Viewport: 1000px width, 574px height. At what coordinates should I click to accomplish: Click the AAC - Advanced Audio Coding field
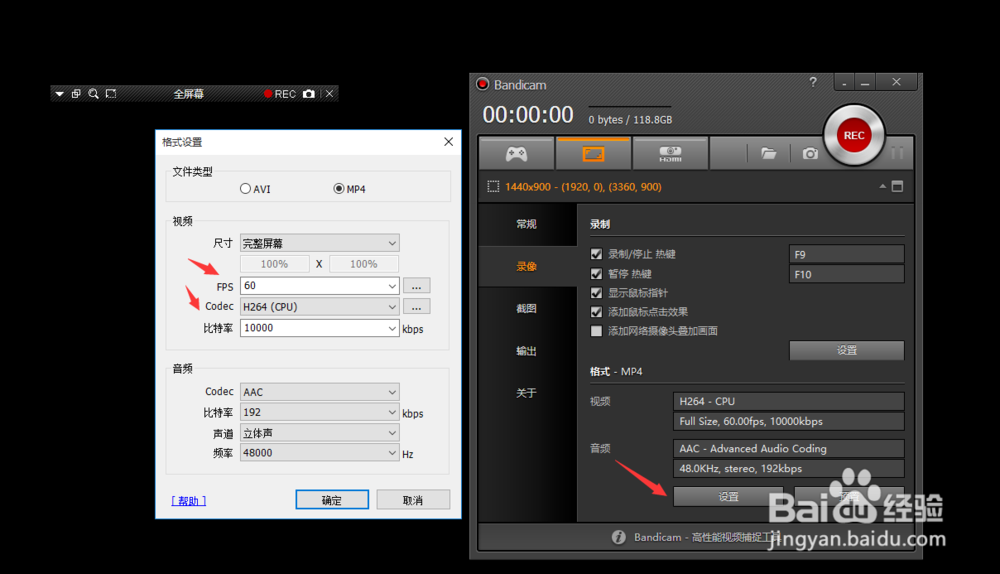pyautogui.click(x=789, y=448)
